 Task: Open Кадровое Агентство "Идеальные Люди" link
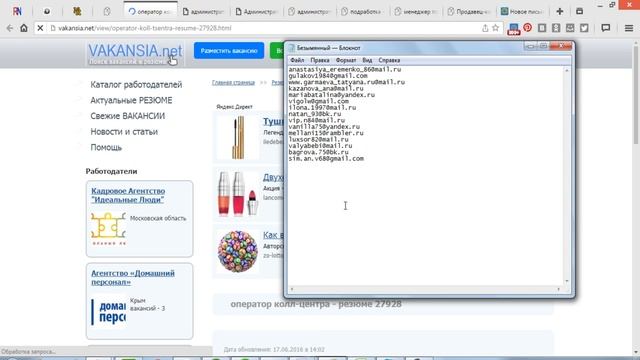click(128, 195)
